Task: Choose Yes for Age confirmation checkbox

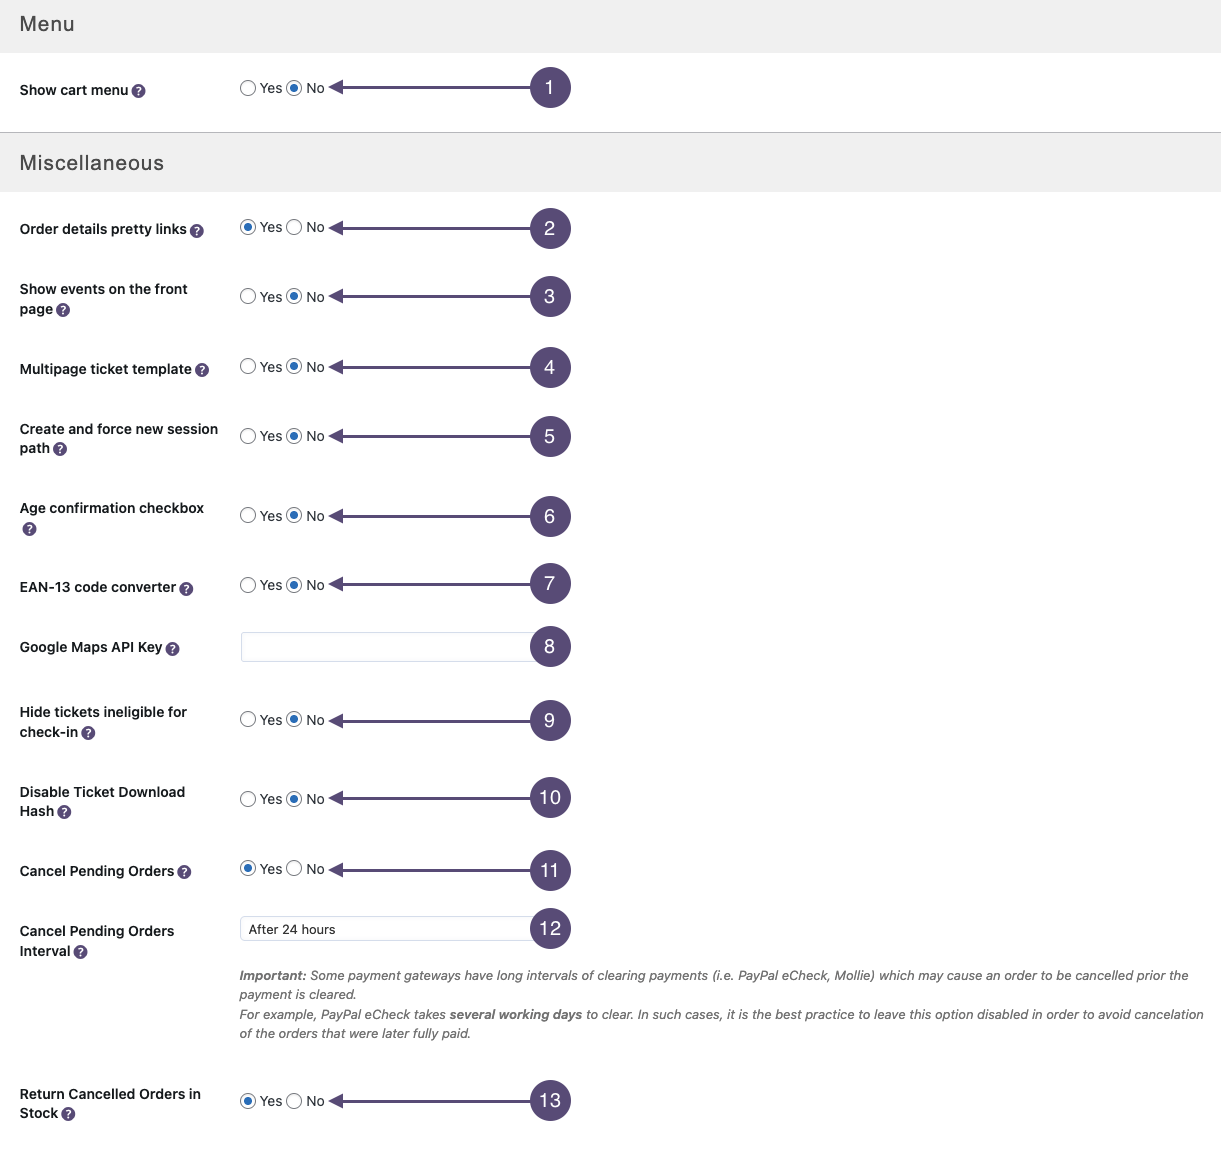Action: [x=248, y=516]
